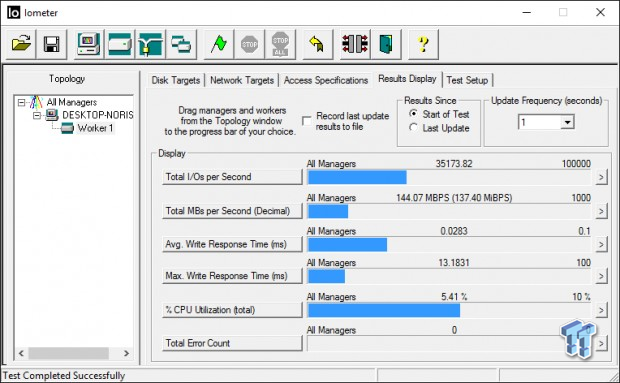Screen dimensions: 620x383
Task: Start a new manager computer icon
Action: 89,44
